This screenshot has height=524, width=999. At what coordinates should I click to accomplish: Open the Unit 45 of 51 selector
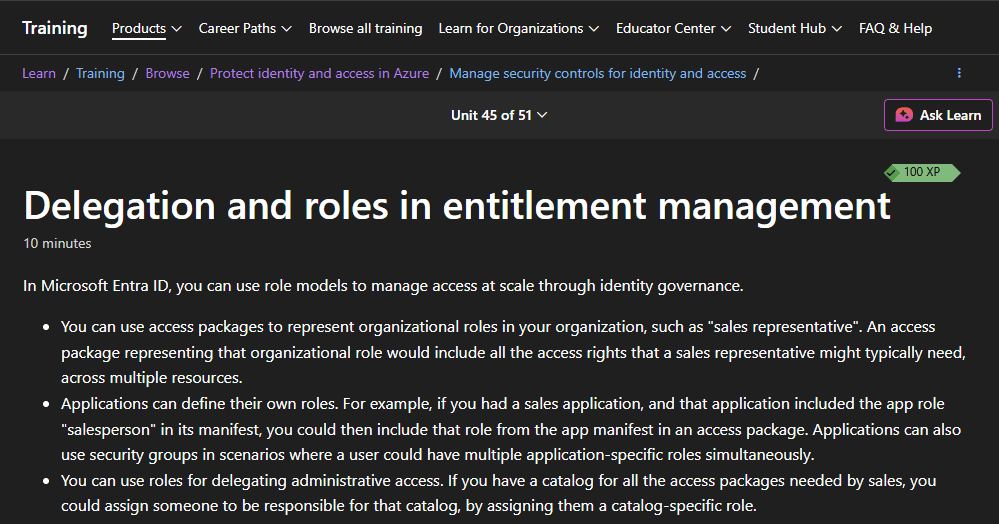(x=499, y=115)
